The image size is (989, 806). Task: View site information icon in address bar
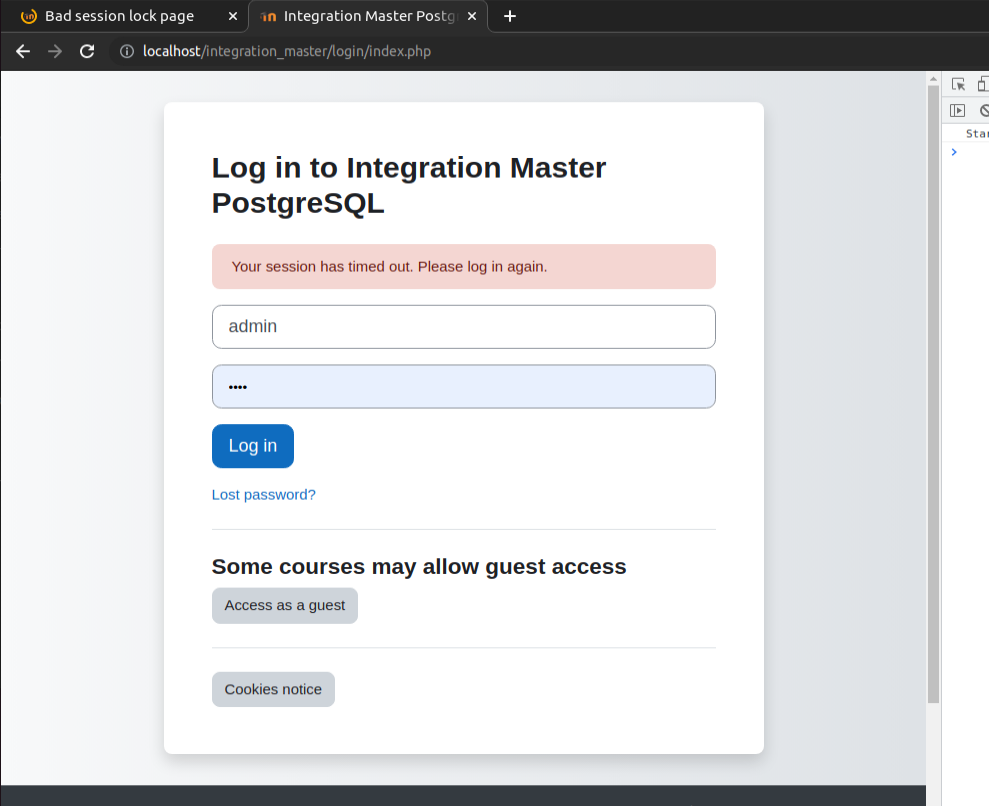[x=127, y=51]
